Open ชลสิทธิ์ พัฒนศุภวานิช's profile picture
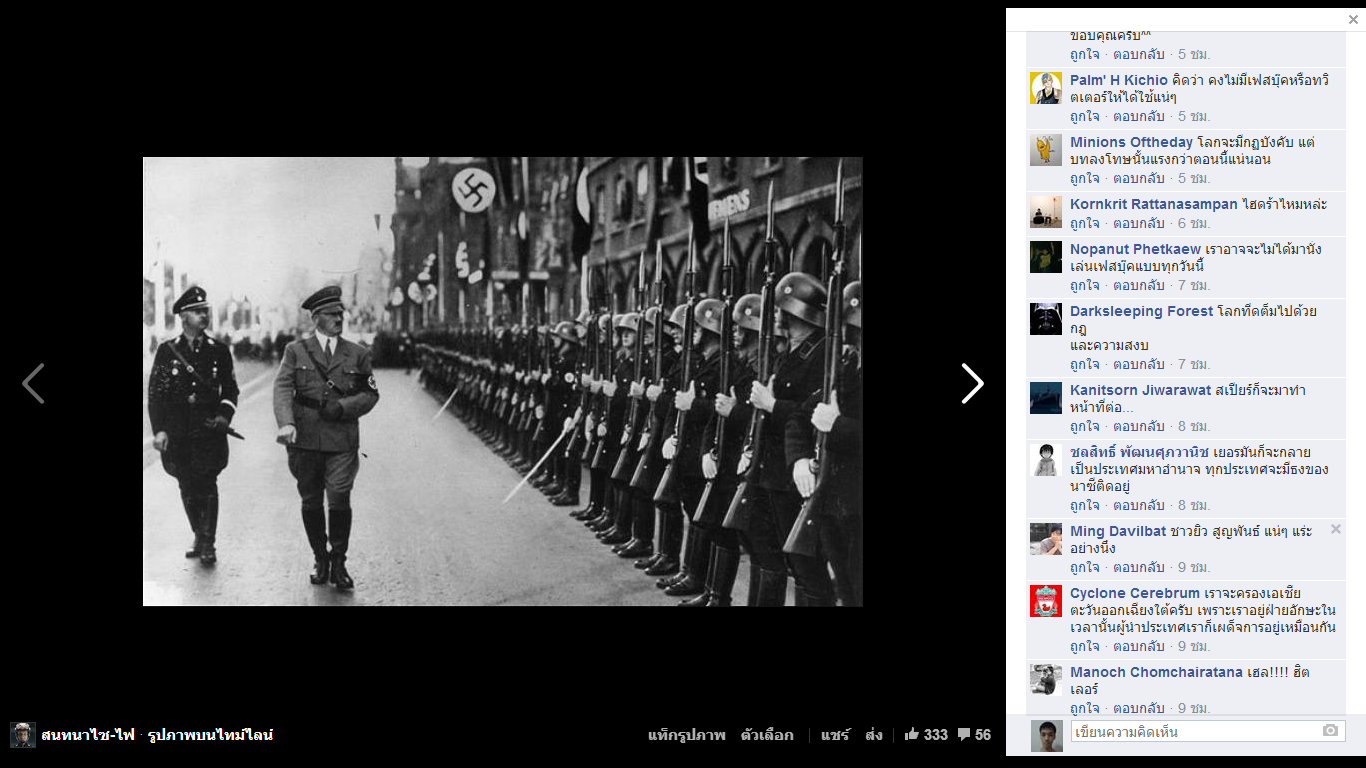 tap(1046, 460)
